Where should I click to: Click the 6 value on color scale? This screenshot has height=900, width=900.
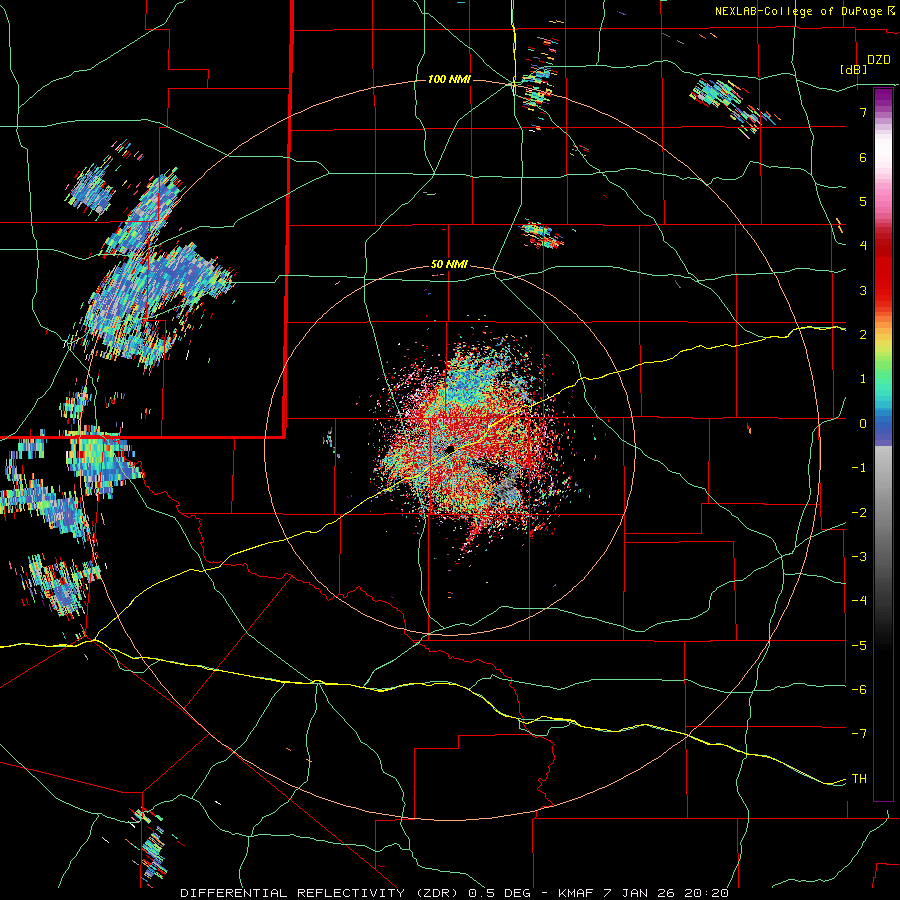[x=863, y=157]
